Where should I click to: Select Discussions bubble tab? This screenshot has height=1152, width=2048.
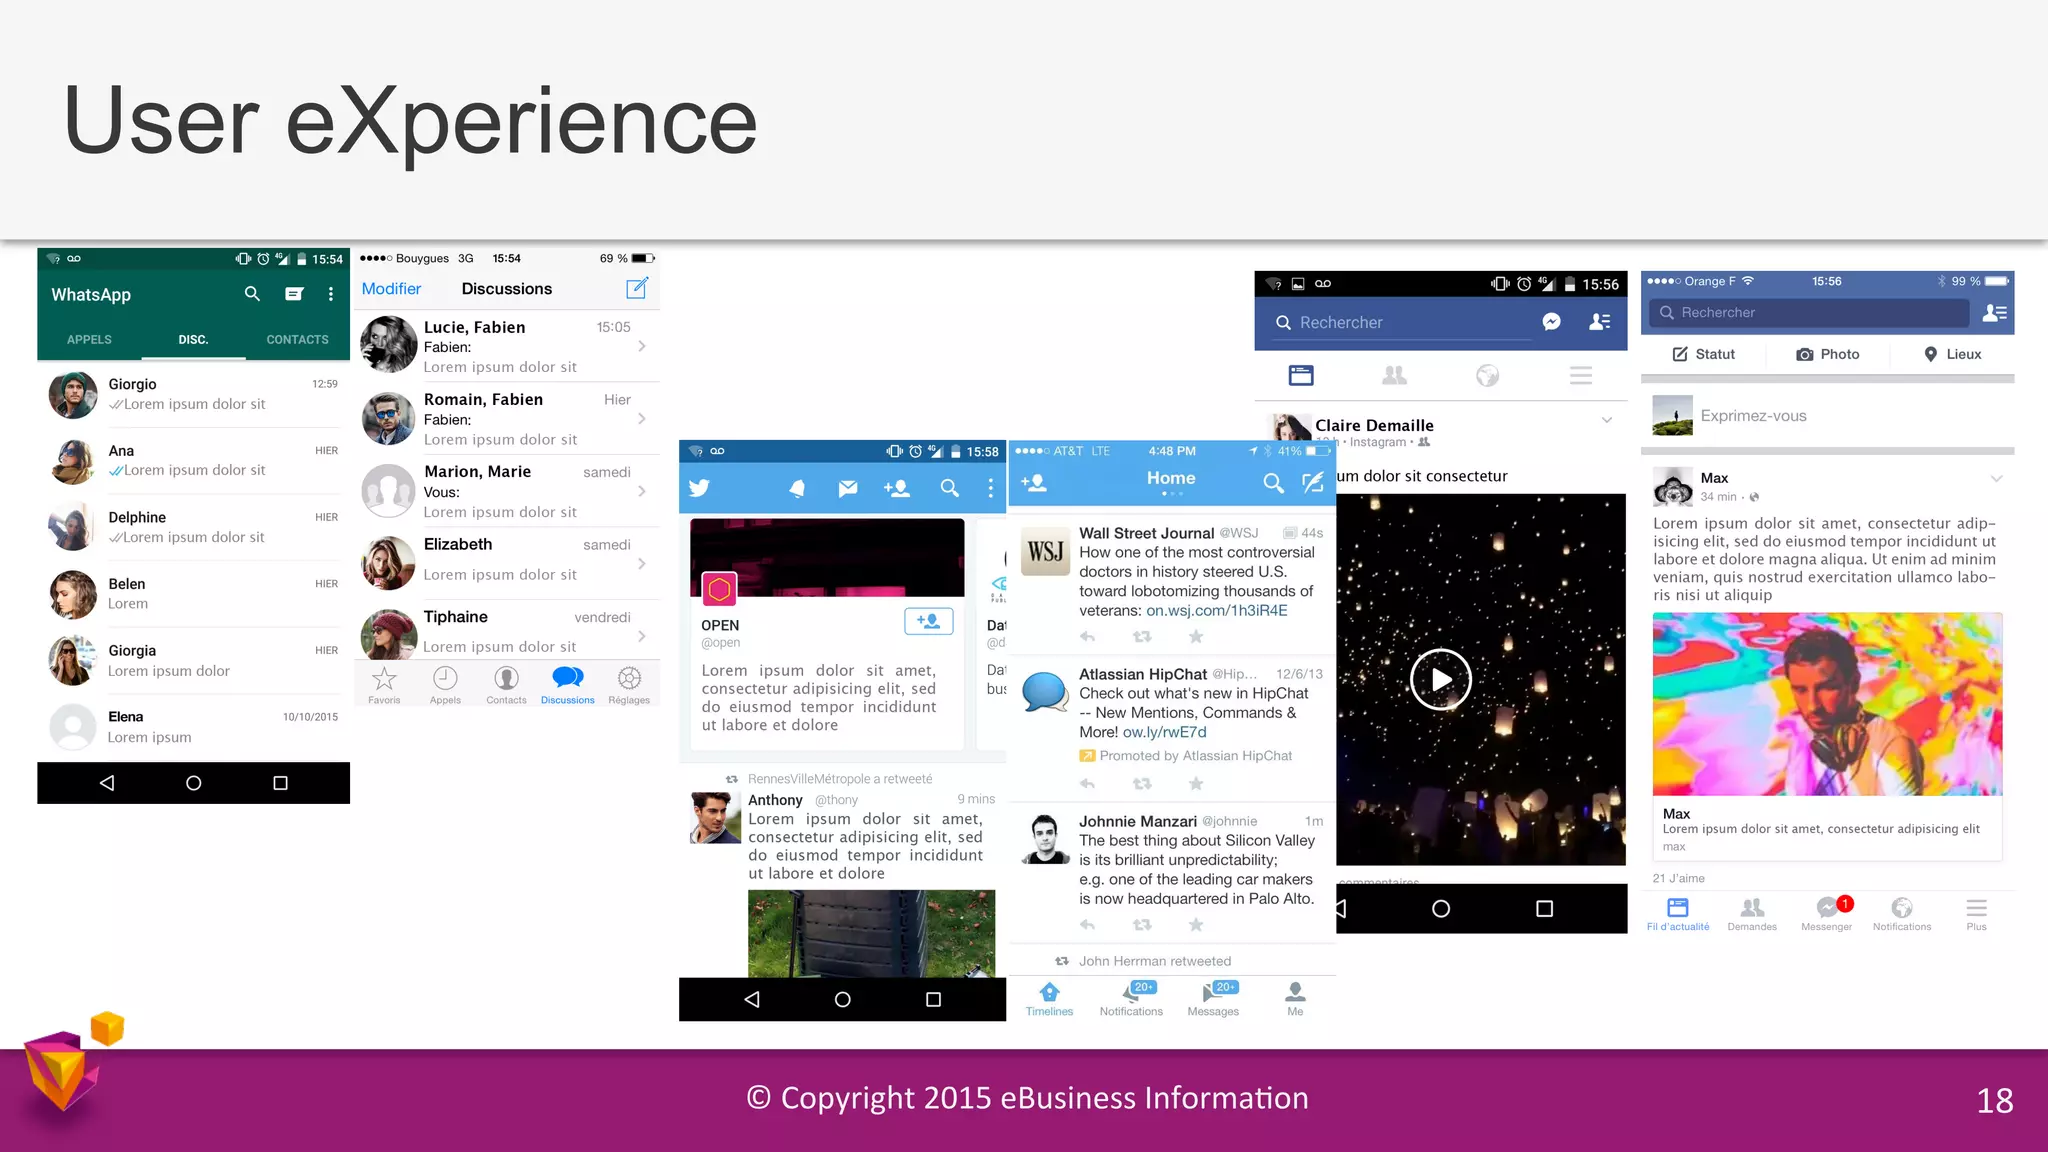pos(568,685)
